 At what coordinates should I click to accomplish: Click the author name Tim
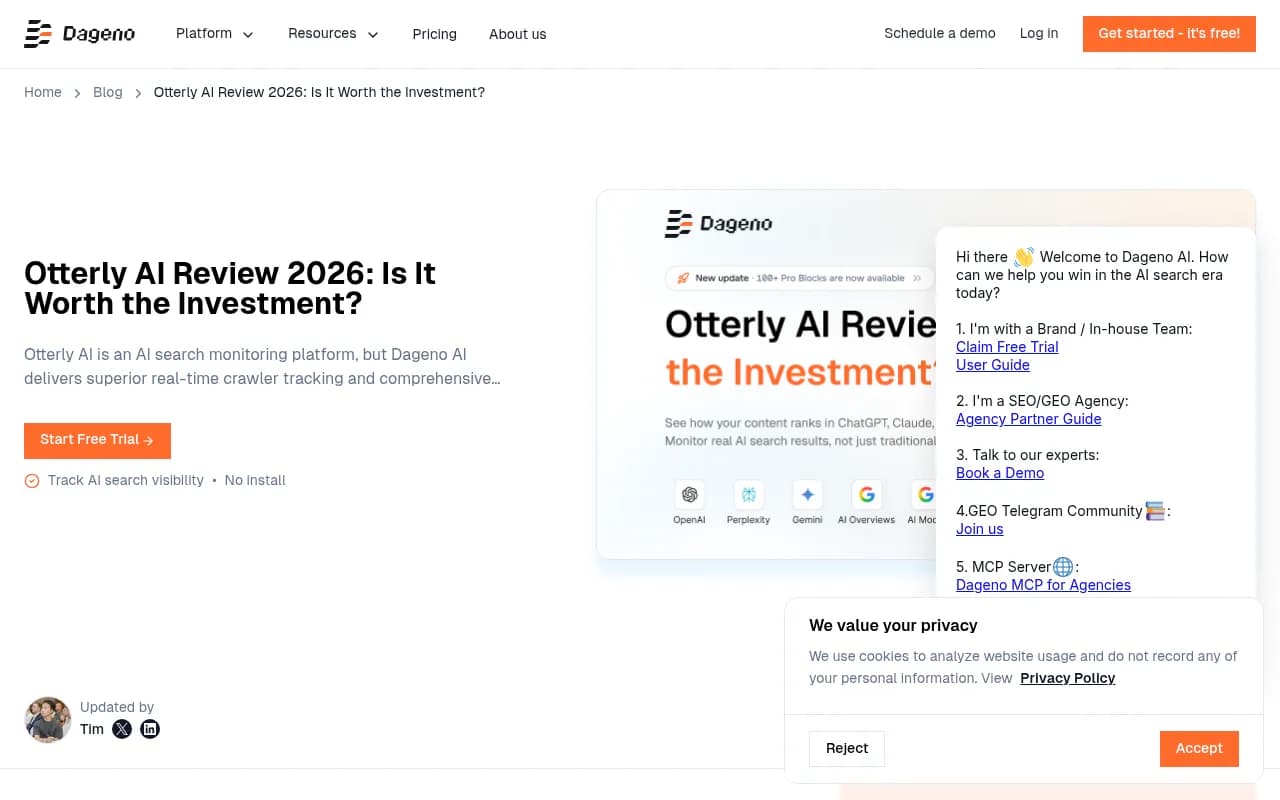tap(92, 729)
